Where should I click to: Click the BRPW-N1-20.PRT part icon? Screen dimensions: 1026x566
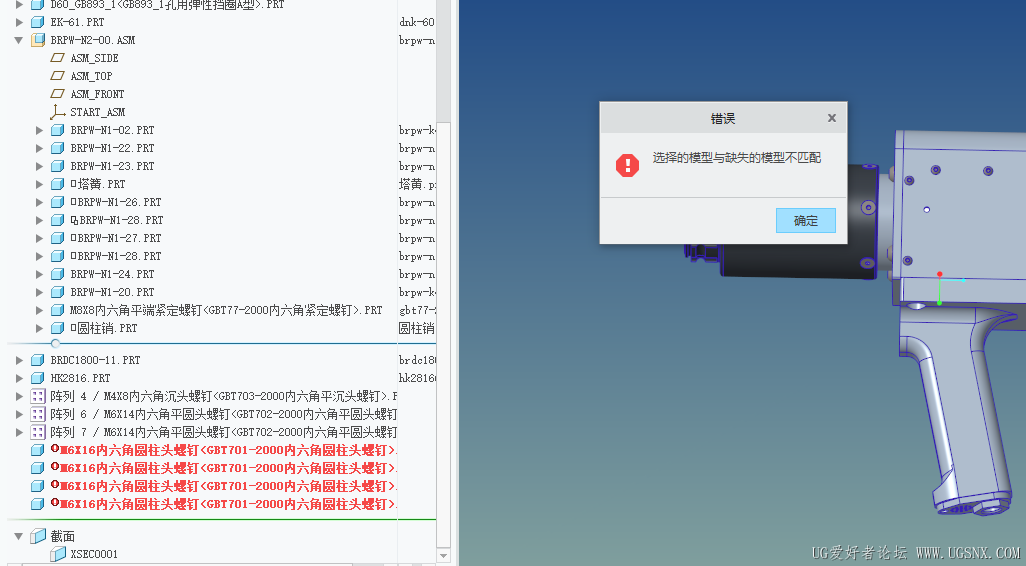point(58,292)
